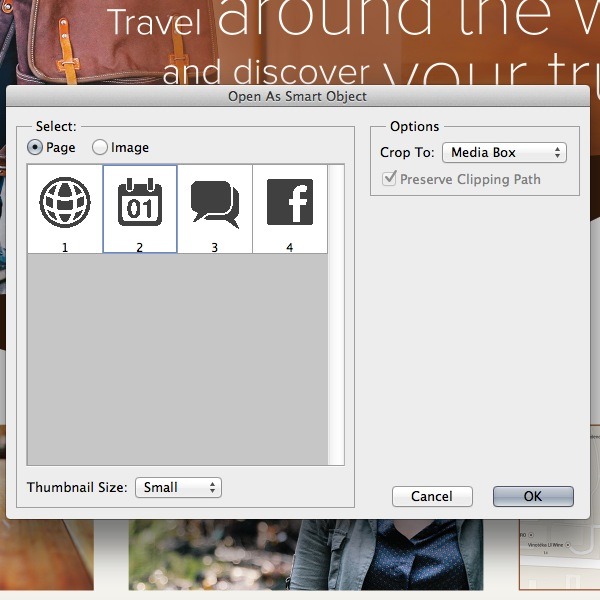Screen dimensions: 600x600
Task: Choose the Page radio button
Action: pyautogui.click(x=35, y=147)
